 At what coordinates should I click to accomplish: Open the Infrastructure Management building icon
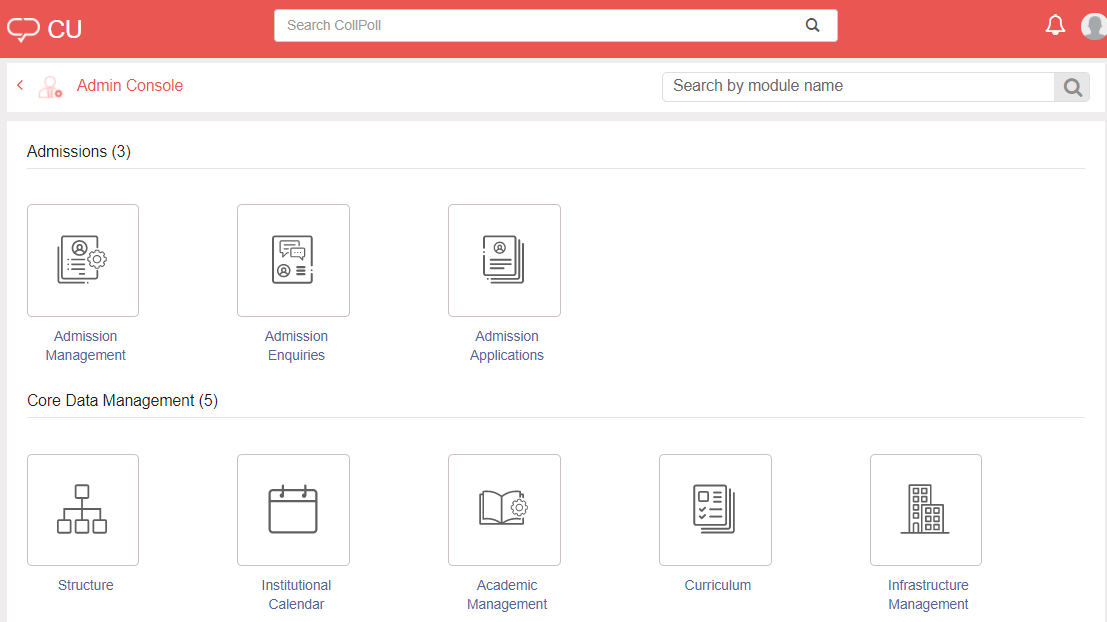point(926,510)
